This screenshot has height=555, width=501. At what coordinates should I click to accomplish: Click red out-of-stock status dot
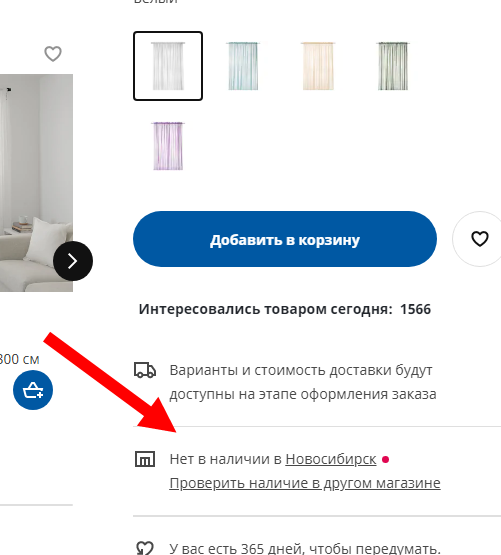pyautogui.click(x=386, y=459)
